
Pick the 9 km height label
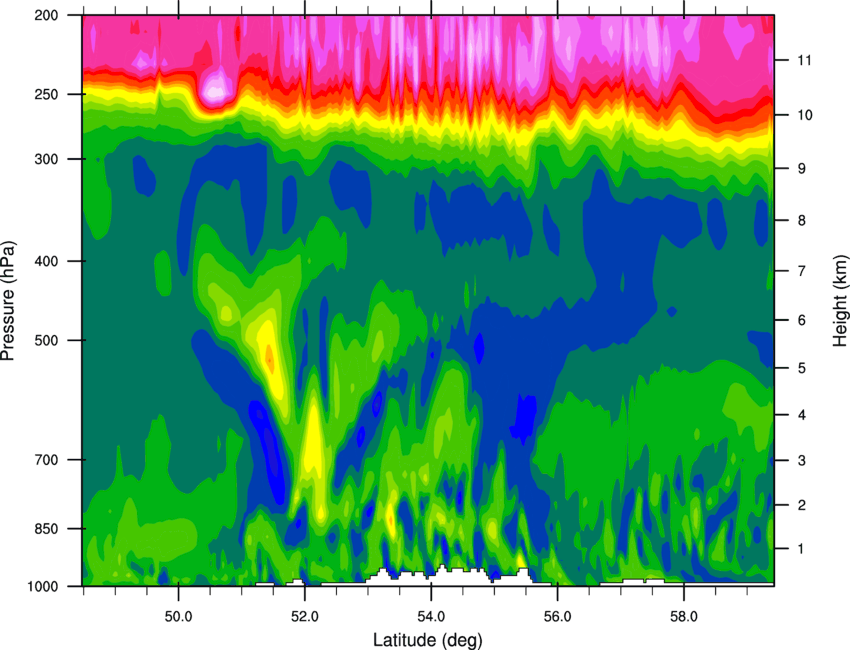(x=801, y=169)
